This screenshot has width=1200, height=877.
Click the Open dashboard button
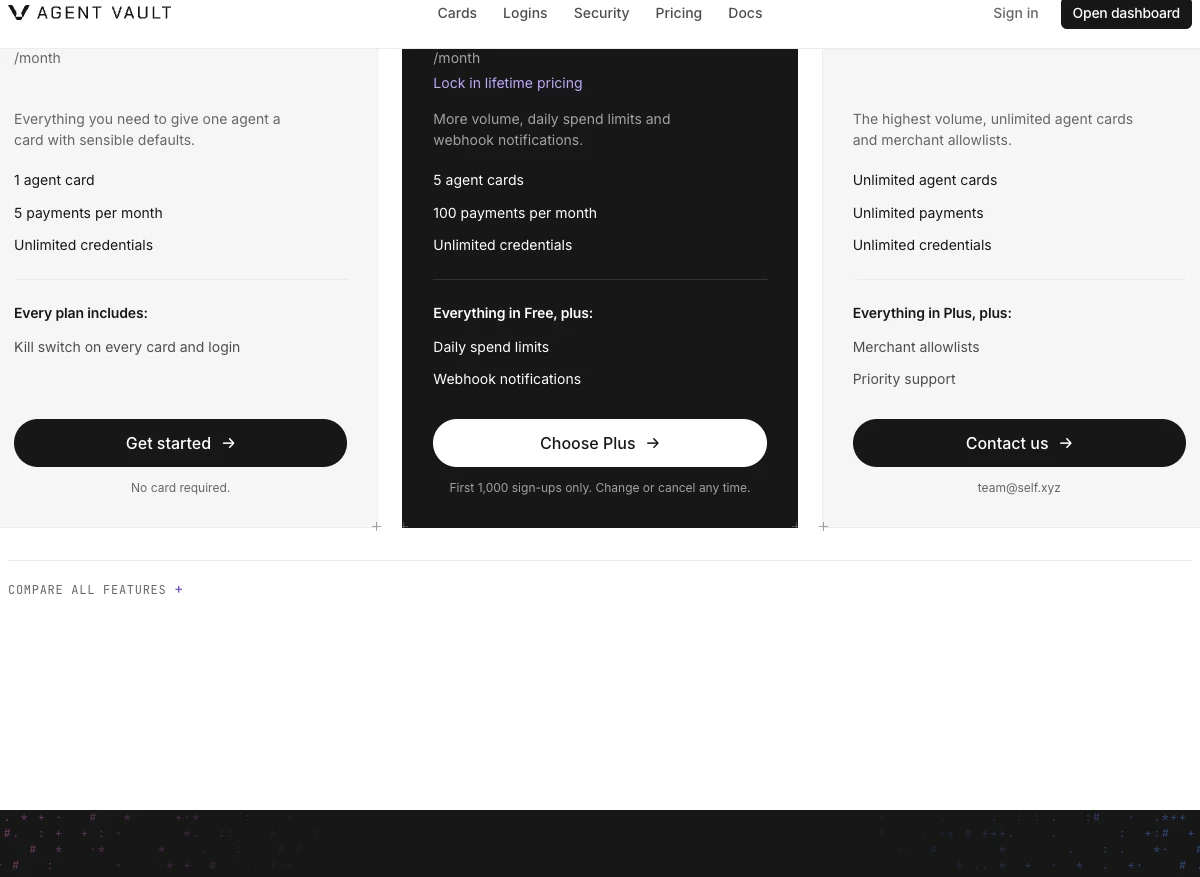pos(1126,13)
